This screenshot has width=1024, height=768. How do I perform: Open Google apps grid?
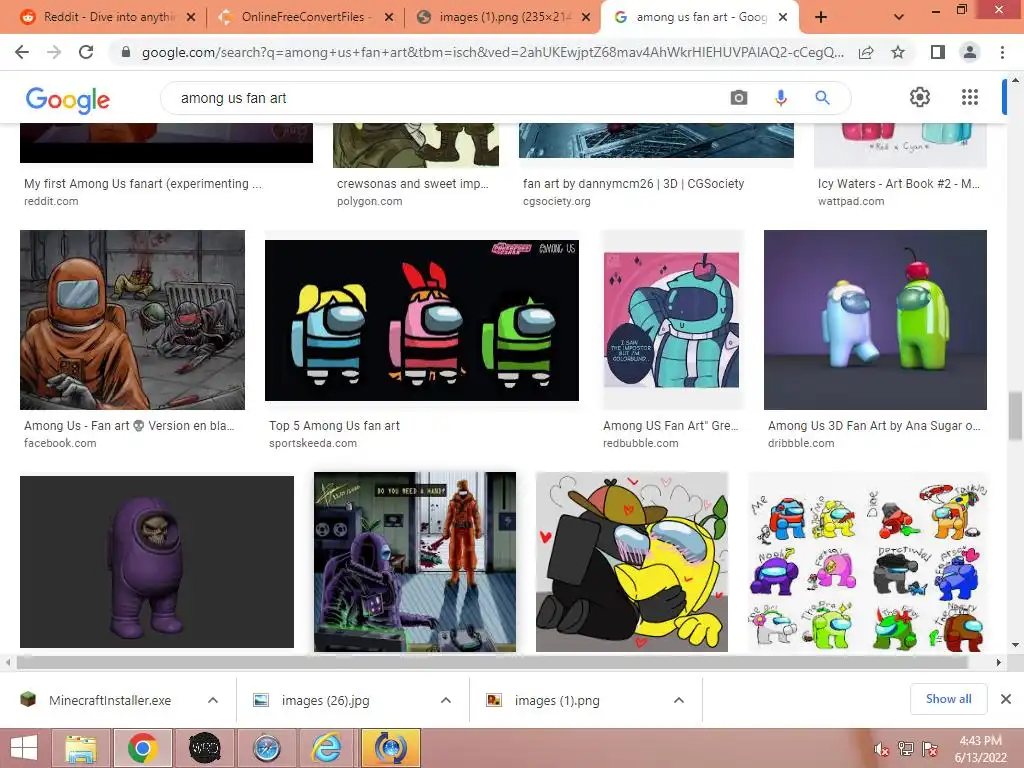click(x=970, y=97)
